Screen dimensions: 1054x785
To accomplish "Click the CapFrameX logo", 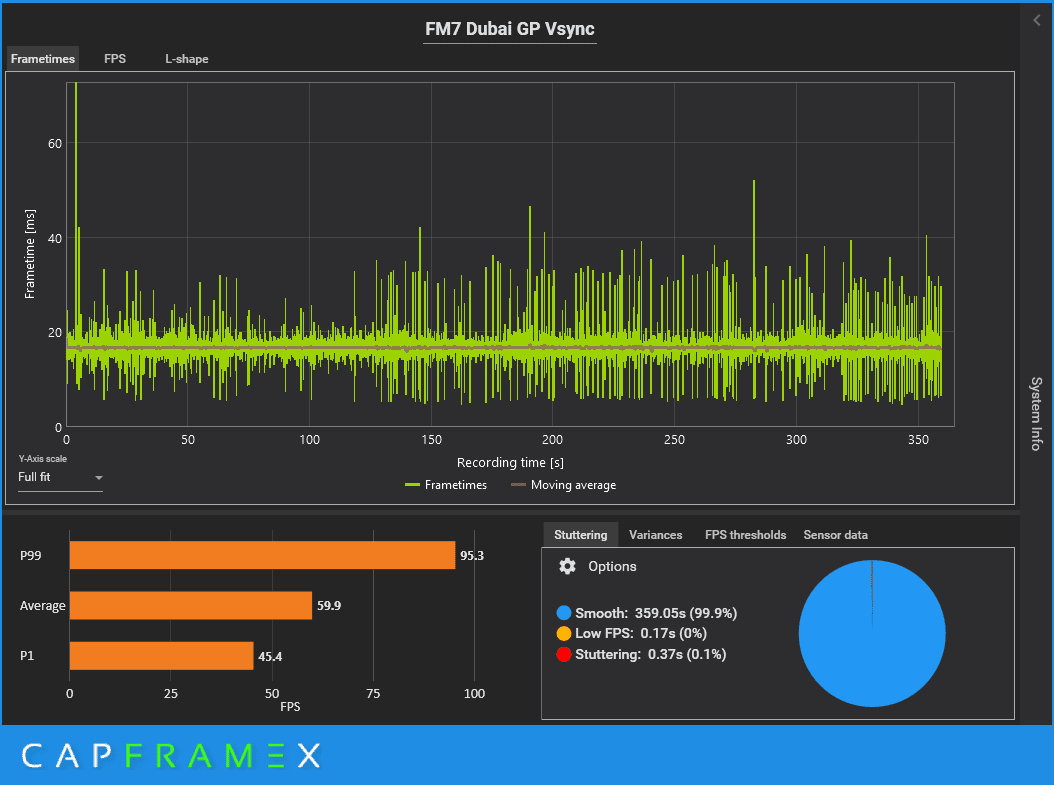I will coord(171,755).
